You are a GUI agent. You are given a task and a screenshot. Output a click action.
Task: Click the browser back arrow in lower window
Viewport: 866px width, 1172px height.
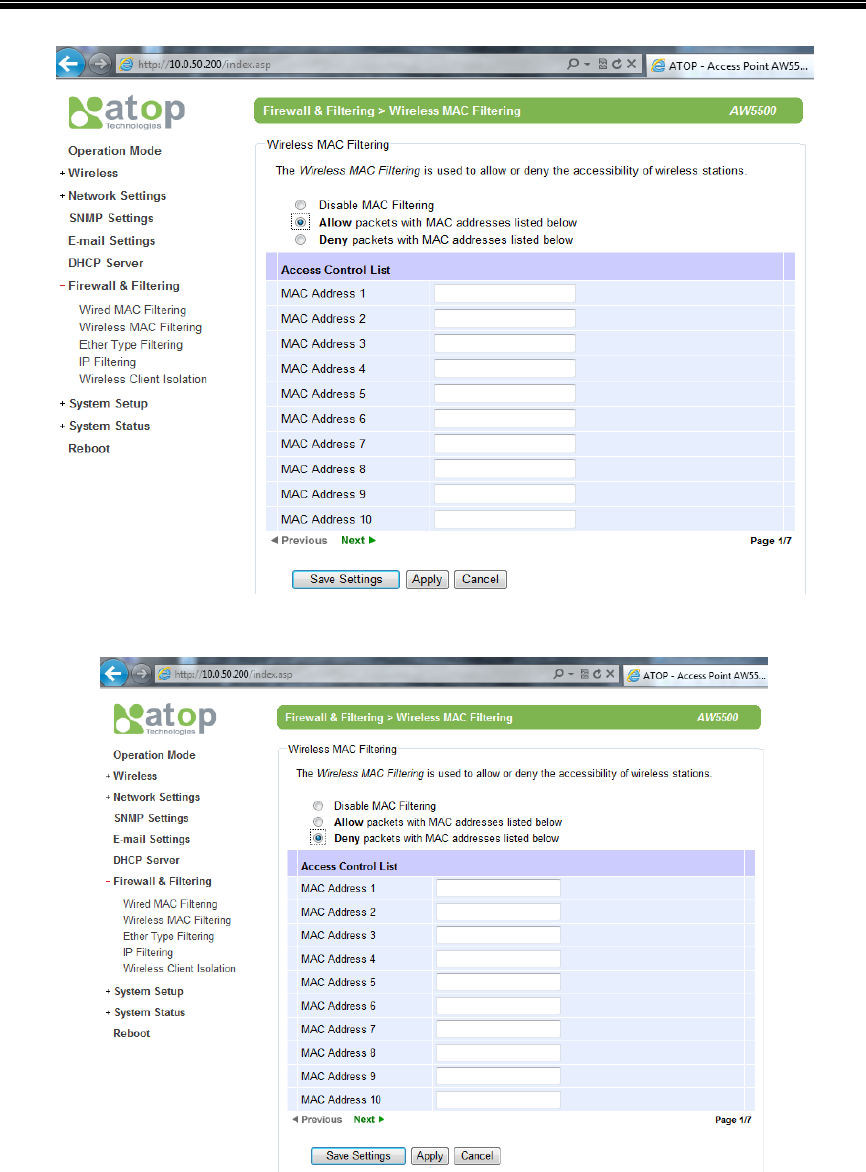coord(113,673)
